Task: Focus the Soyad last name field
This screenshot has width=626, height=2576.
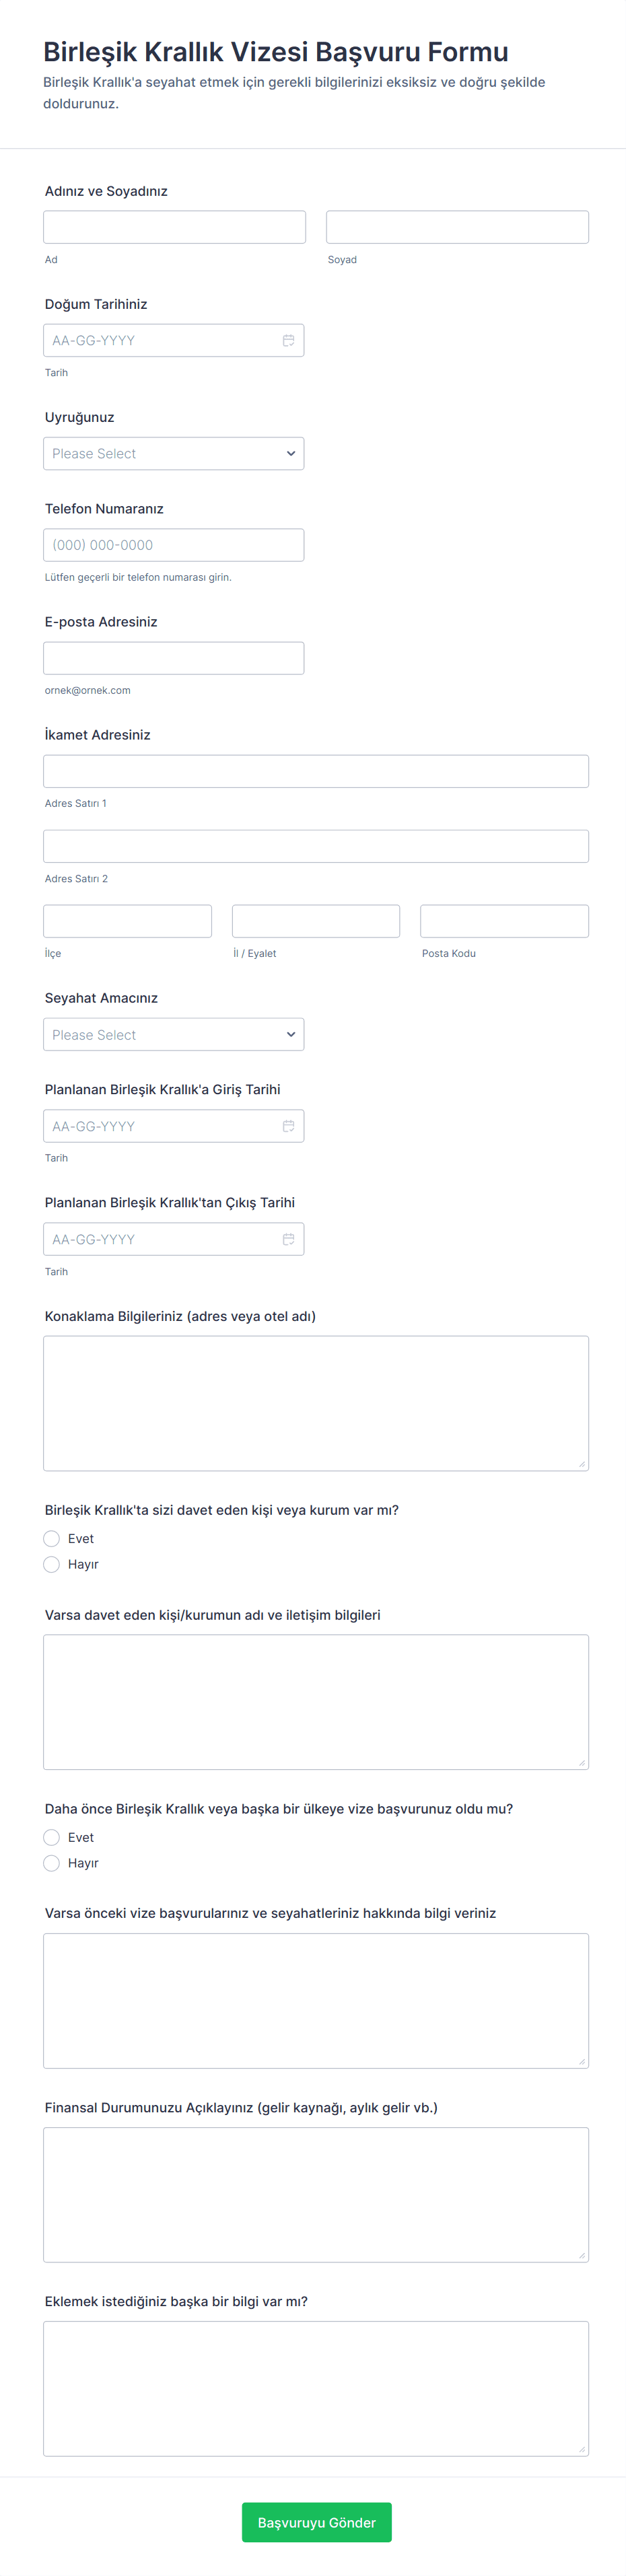Action: coord(457,227)
